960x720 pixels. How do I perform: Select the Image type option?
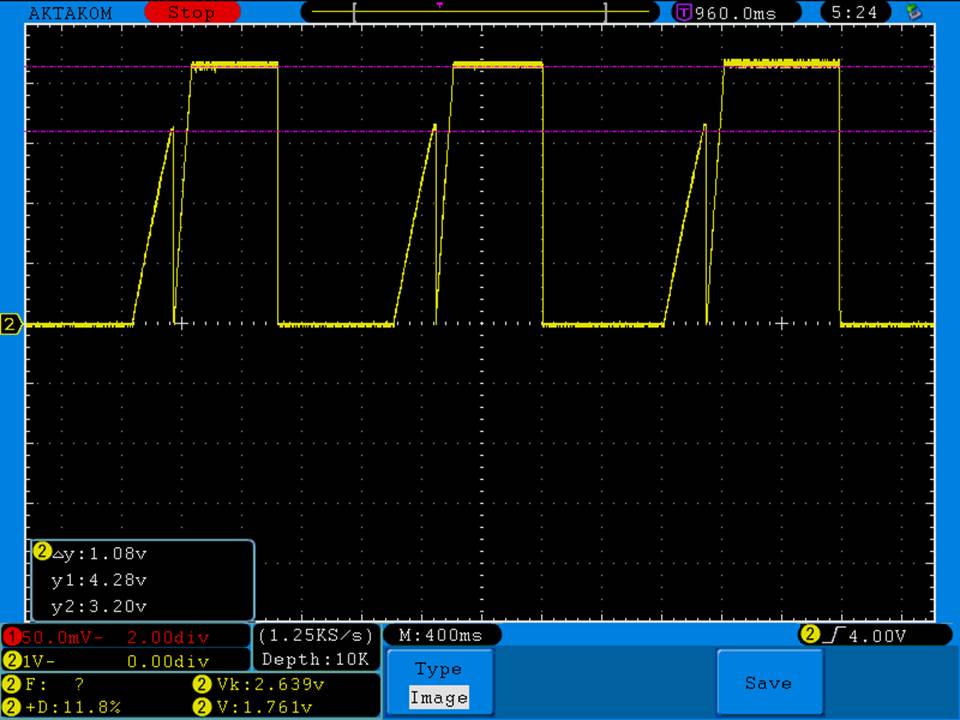[x=439, y=698]
